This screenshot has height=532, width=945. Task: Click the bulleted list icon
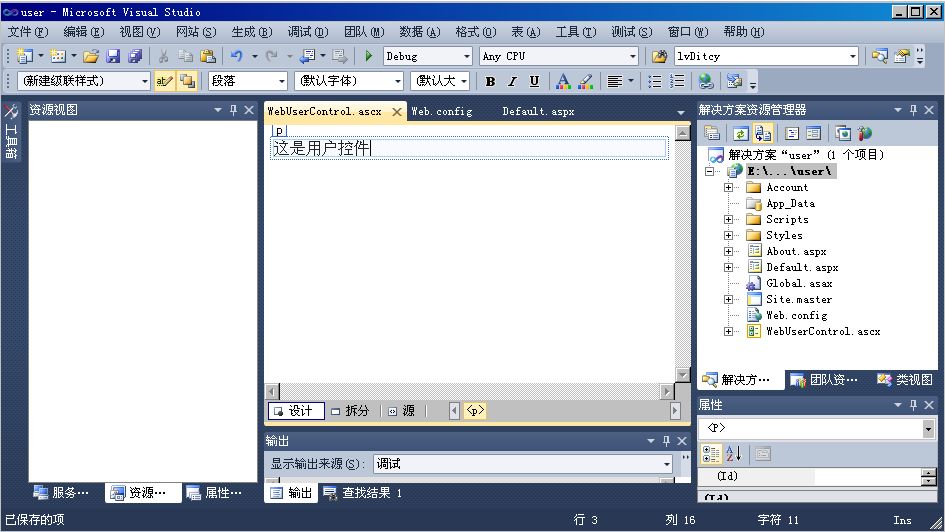[x=655, y=81]
